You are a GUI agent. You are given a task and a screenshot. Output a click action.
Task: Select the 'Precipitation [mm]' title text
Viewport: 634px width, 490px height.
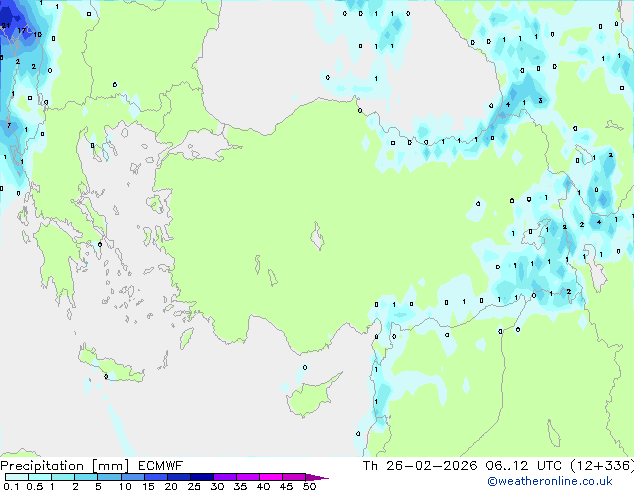coord(65,466)
